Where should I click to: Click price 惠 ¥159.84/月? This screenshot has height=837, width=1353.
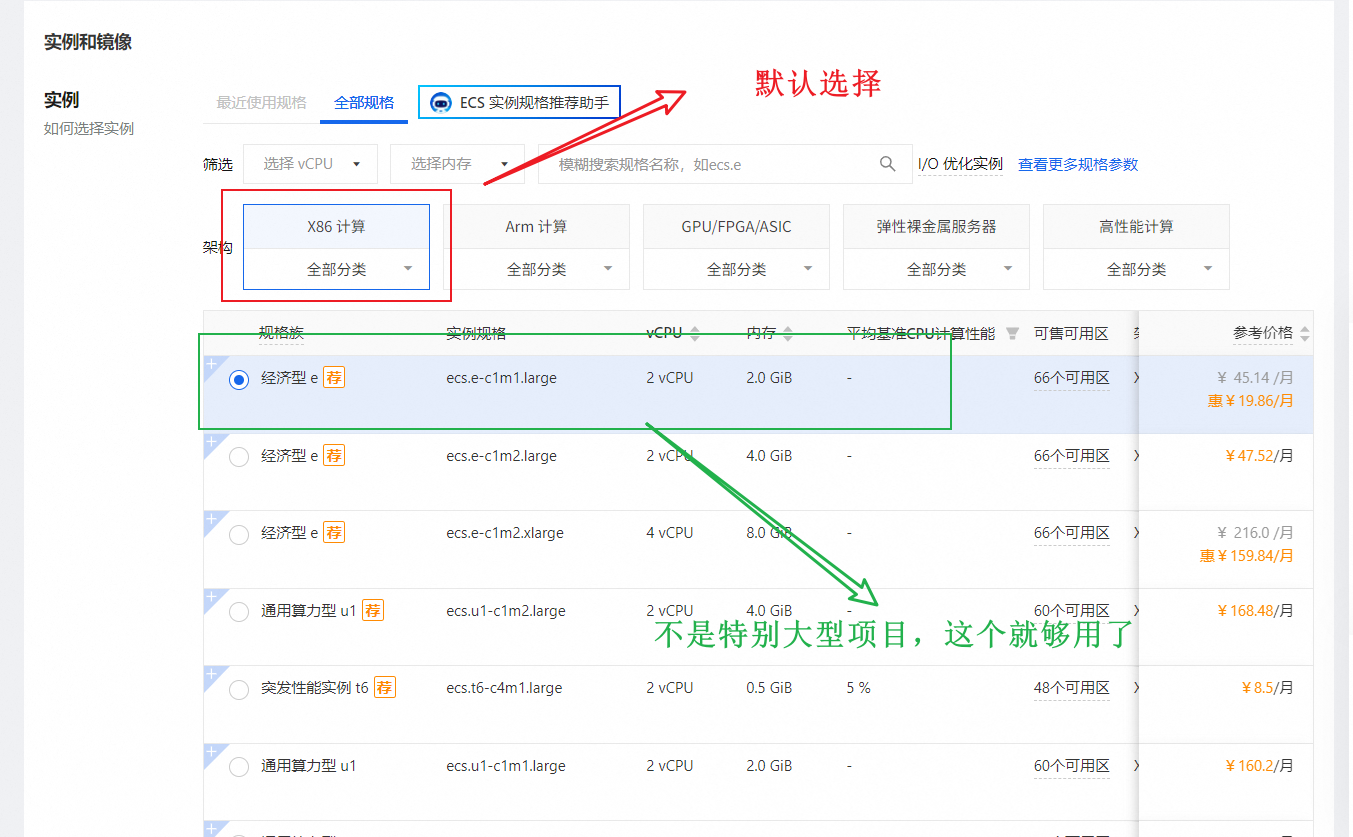click(1246, 556)
